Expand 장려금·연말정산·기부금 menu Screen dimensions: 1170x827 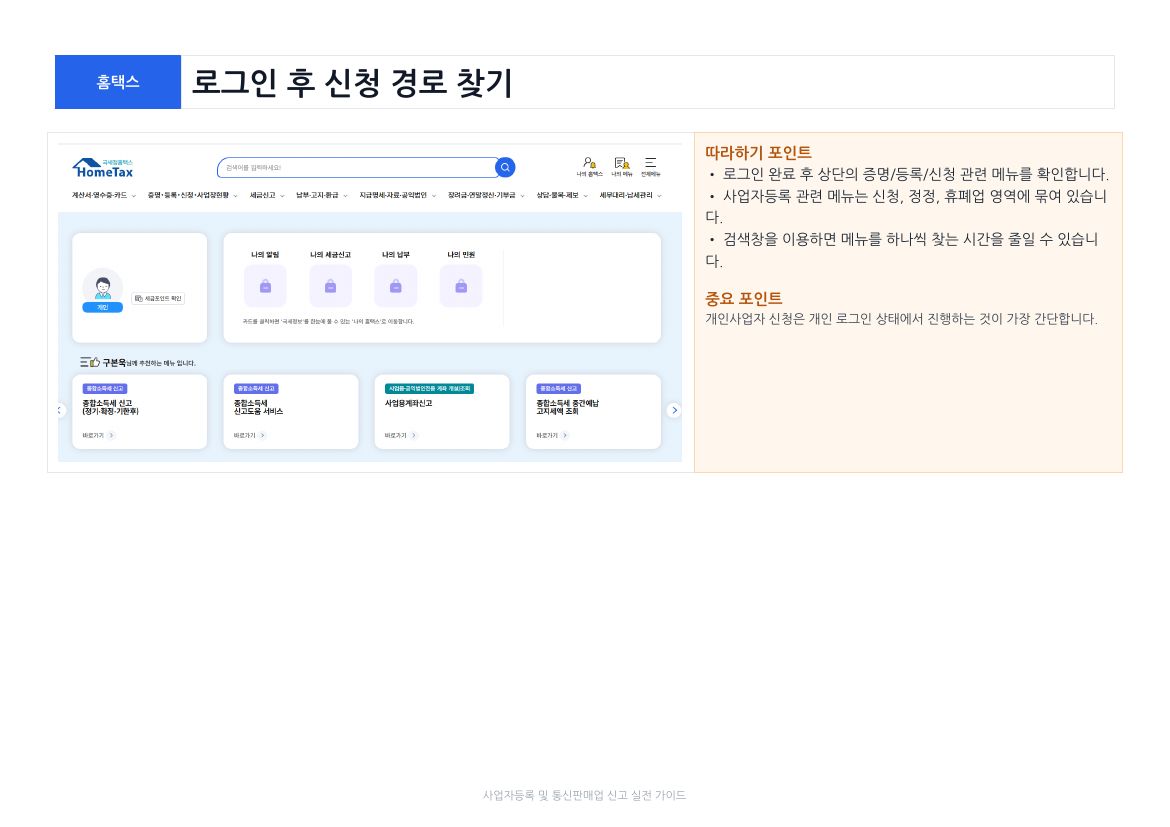click(x=486, y=196)
